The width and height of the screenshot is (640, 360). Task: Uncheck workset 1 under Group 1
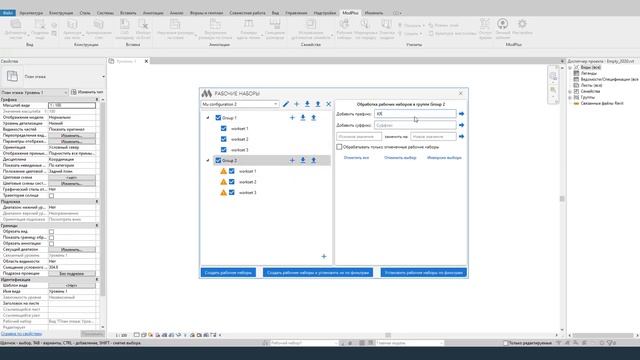point(223,128)
